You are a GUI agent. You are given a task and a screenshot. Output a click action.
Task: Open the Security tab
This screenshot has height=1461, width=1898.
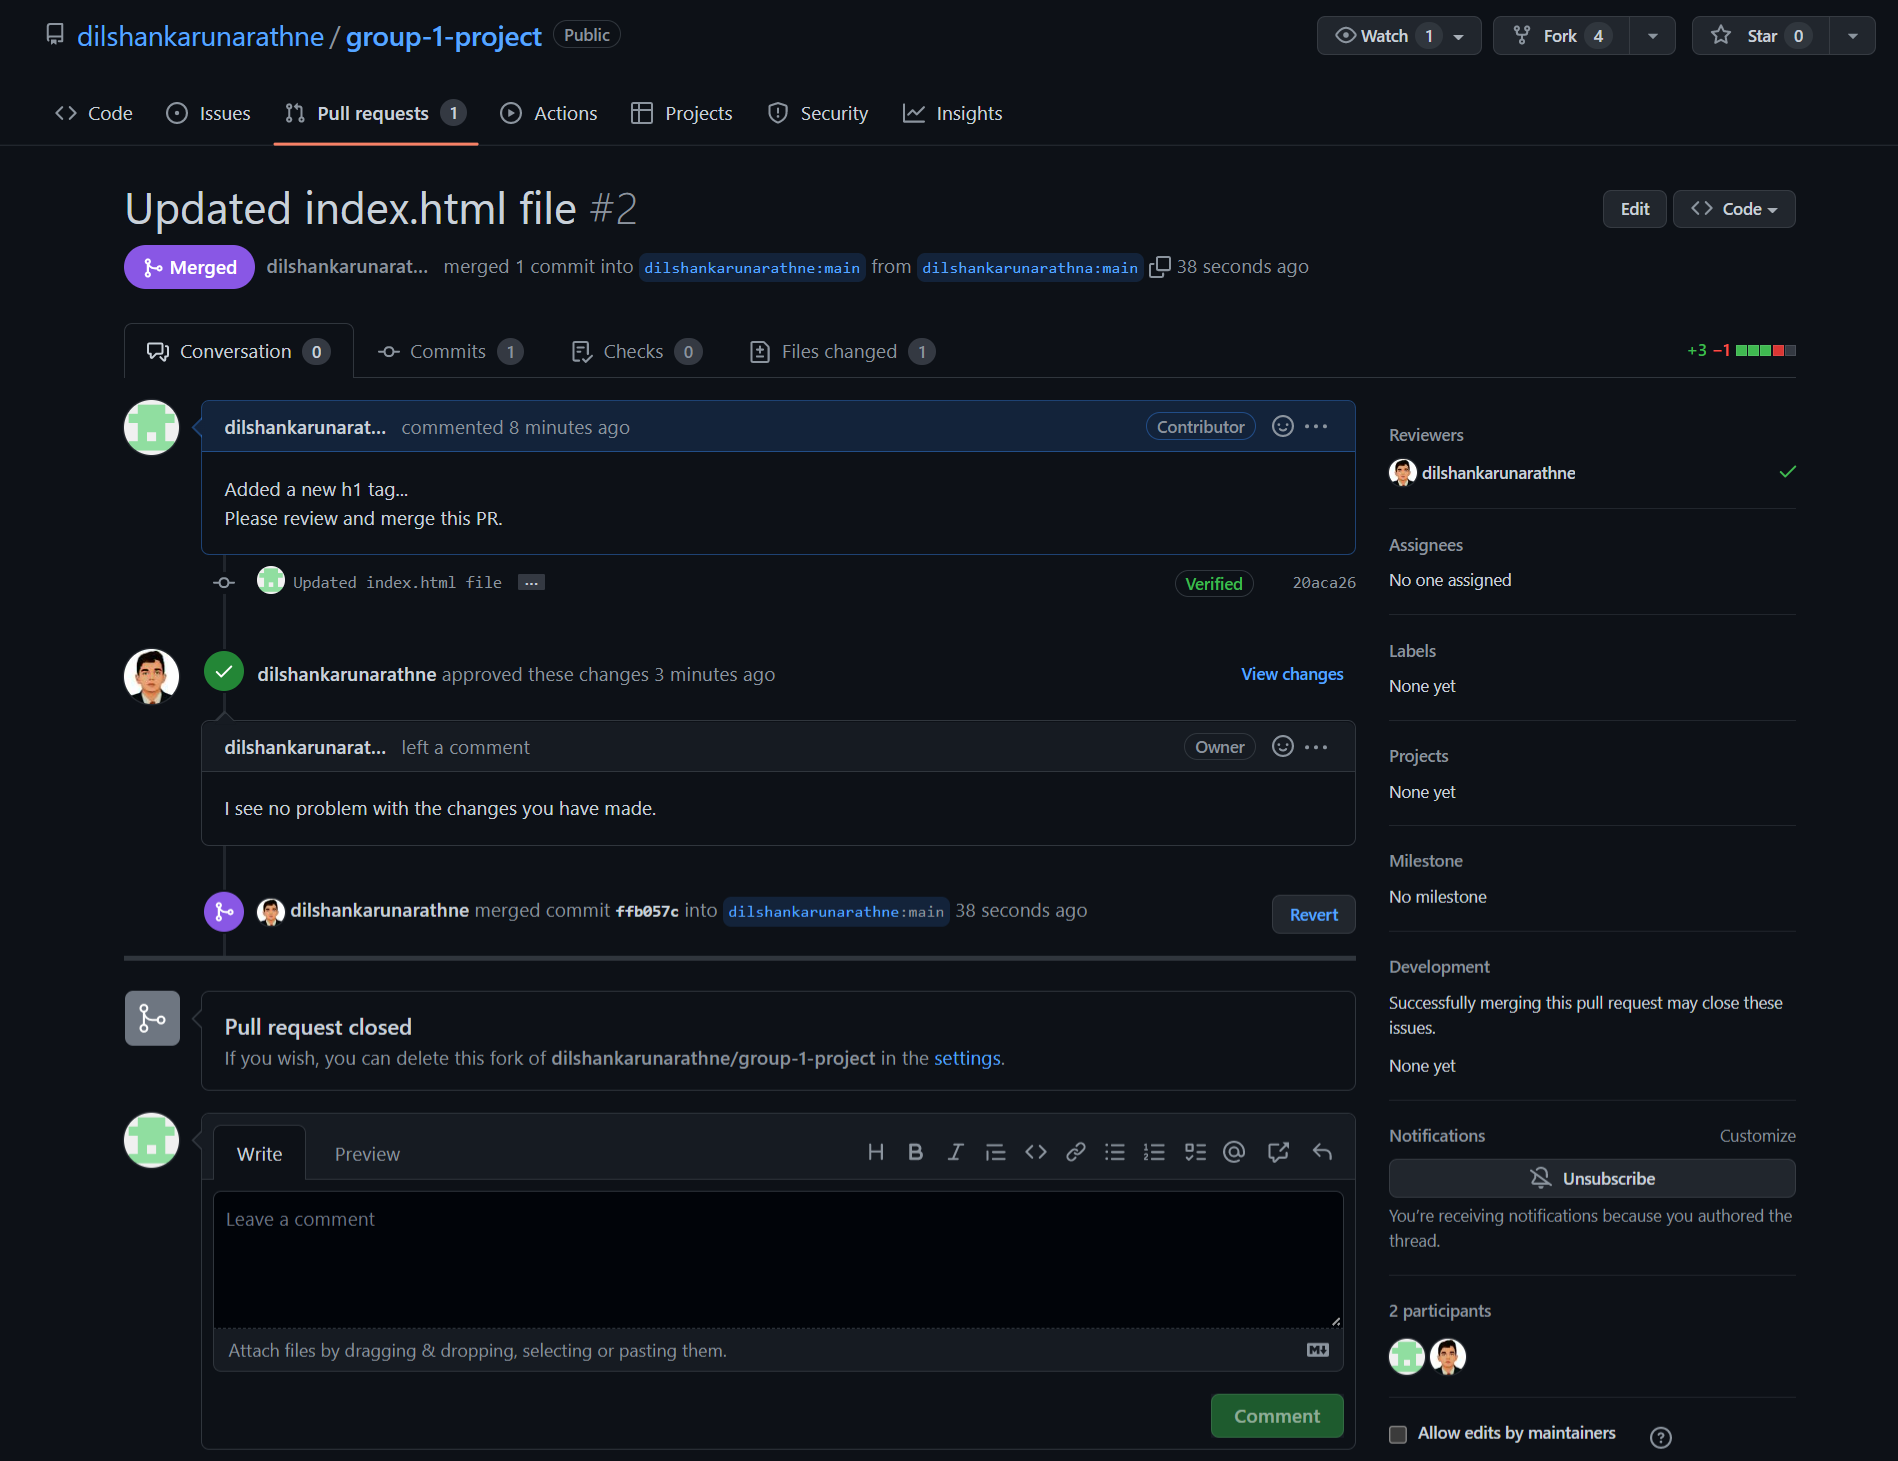tap(818, 113)
